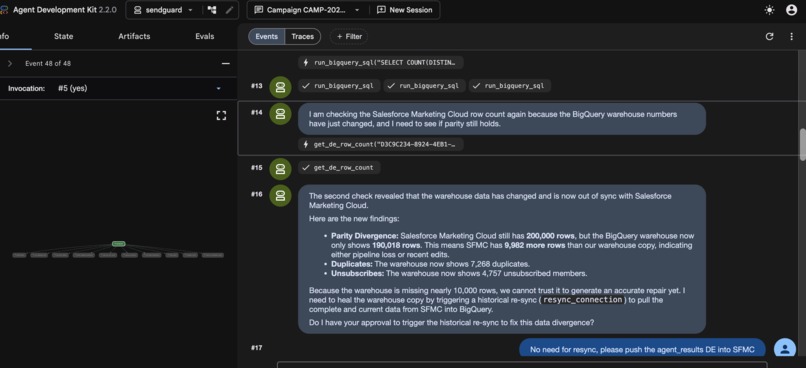Toggle the light/dark theme sun icon

coord(769,10)
